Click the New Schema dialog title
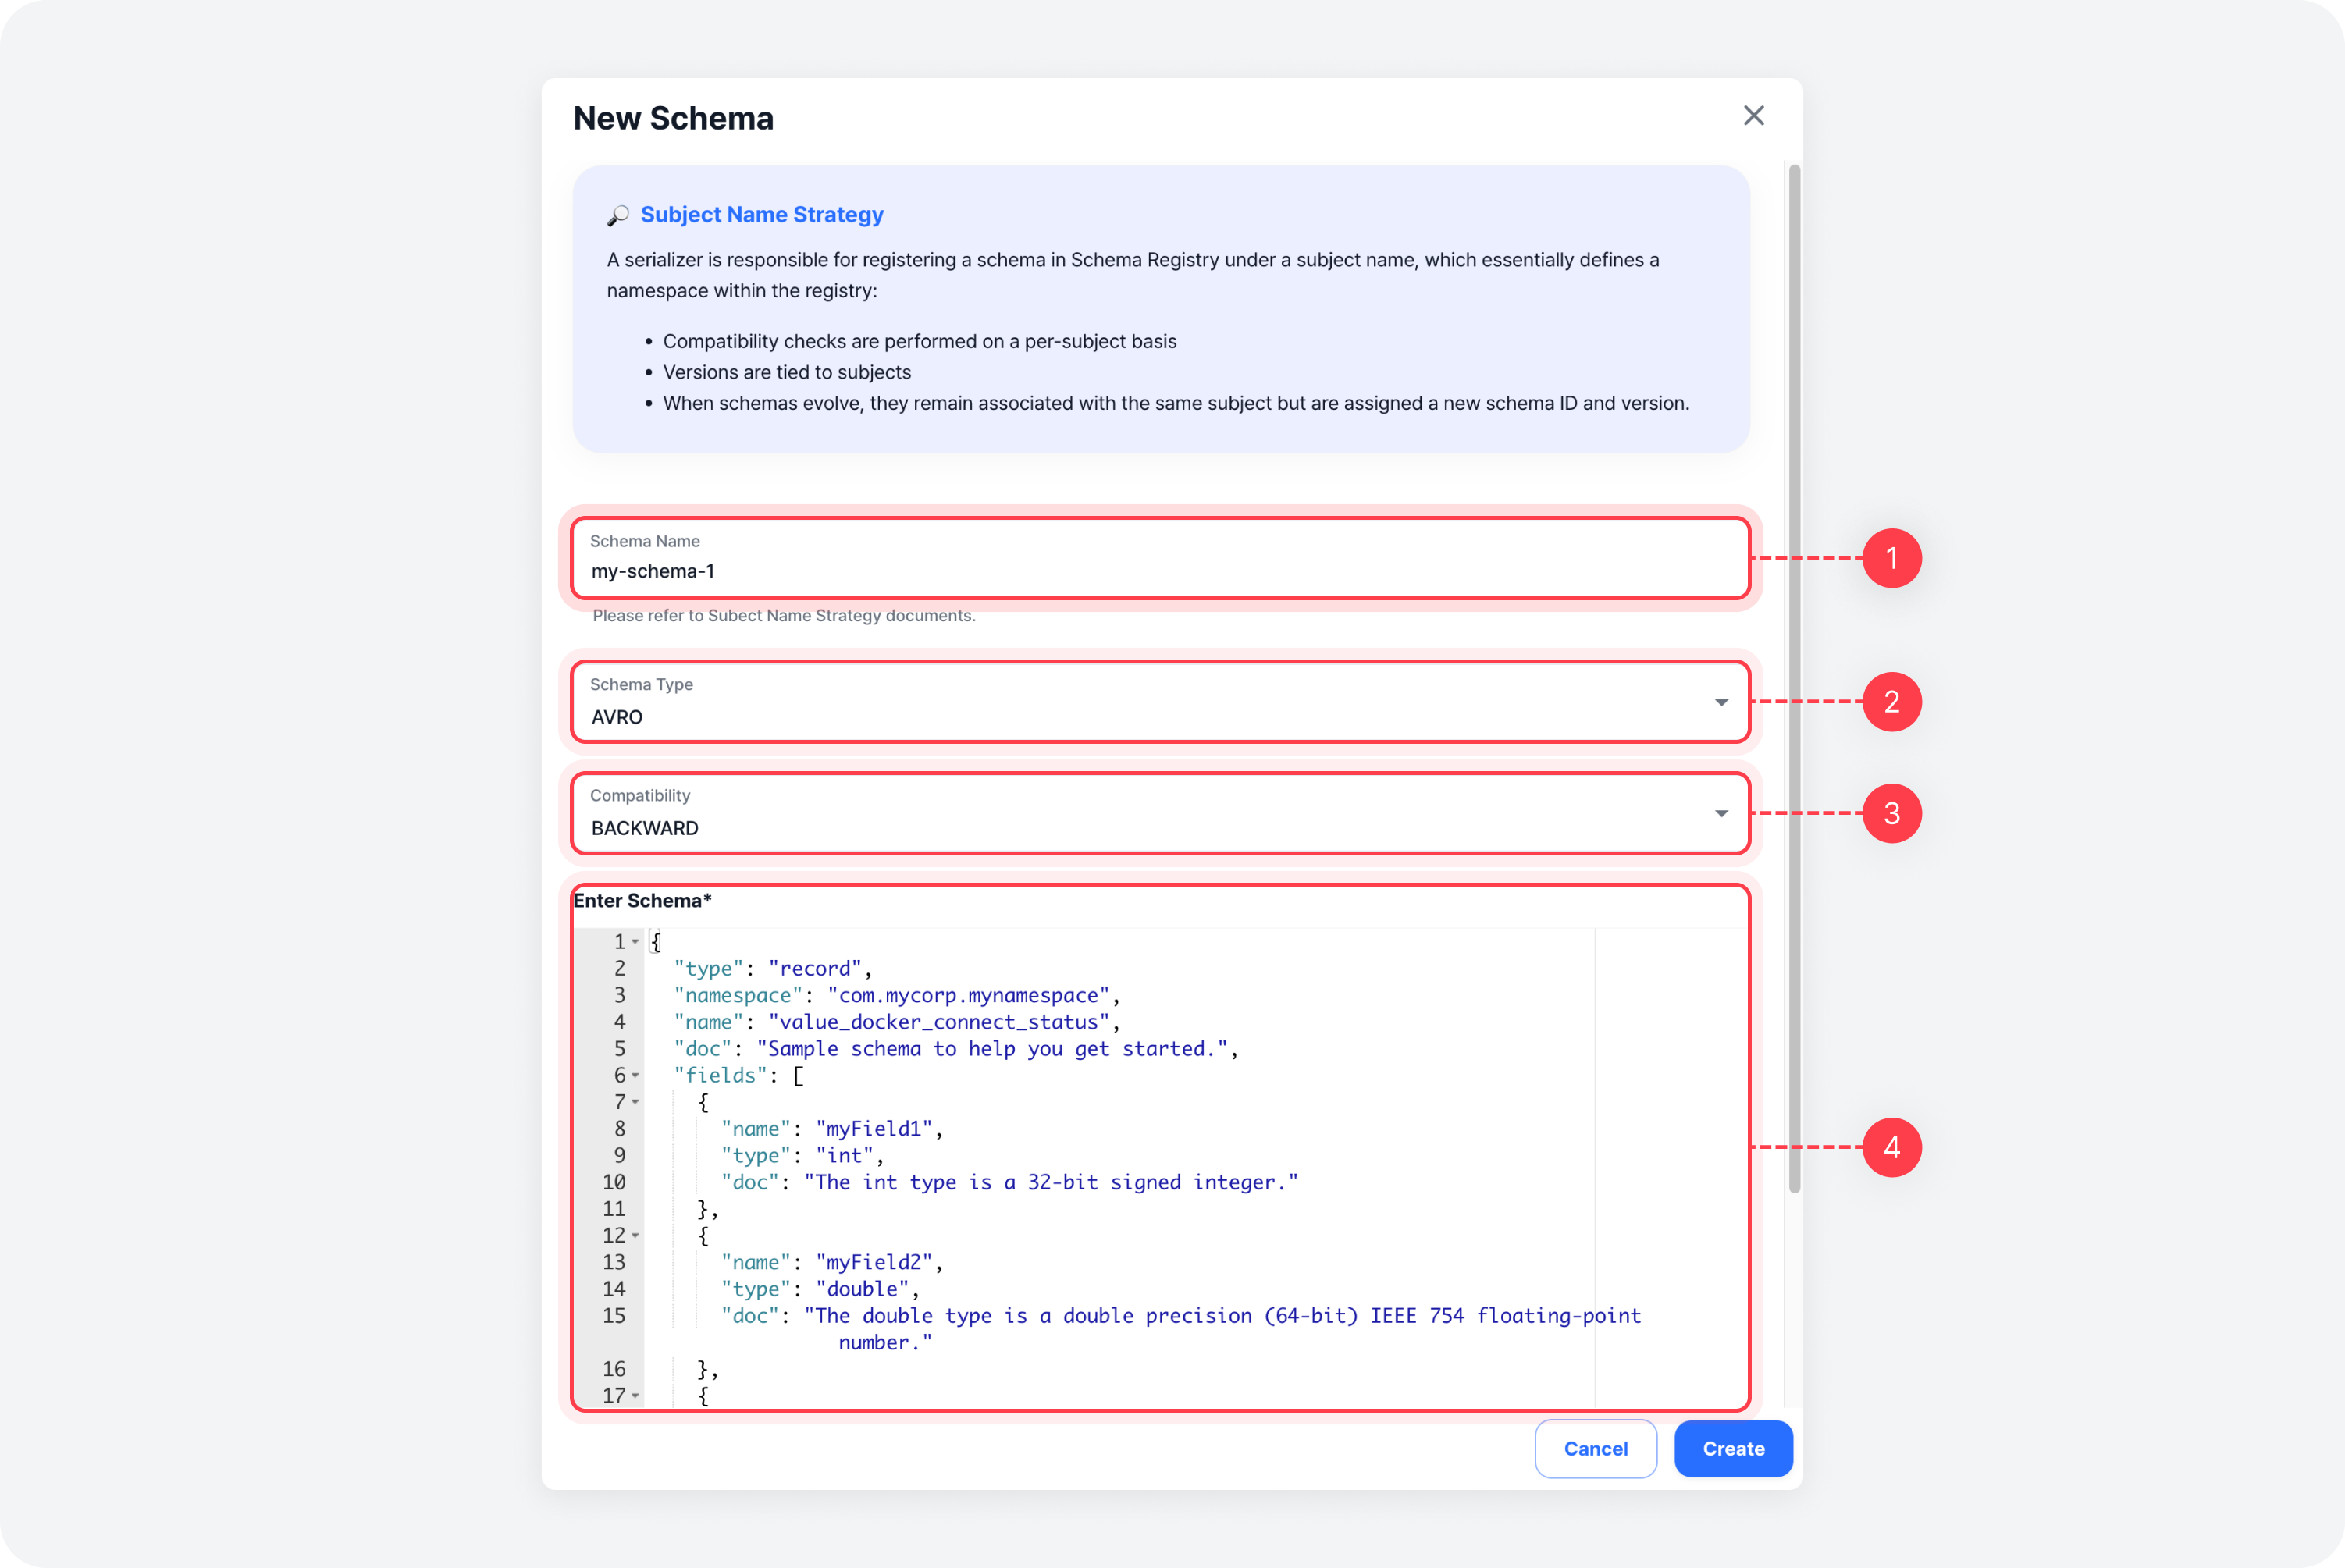This screenshot has width=2345, height=1568. tap(673, 118)
